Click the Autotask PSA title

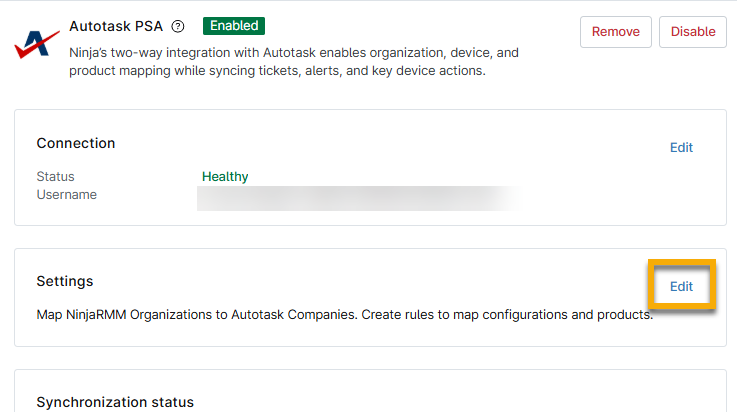click(116, 26)
